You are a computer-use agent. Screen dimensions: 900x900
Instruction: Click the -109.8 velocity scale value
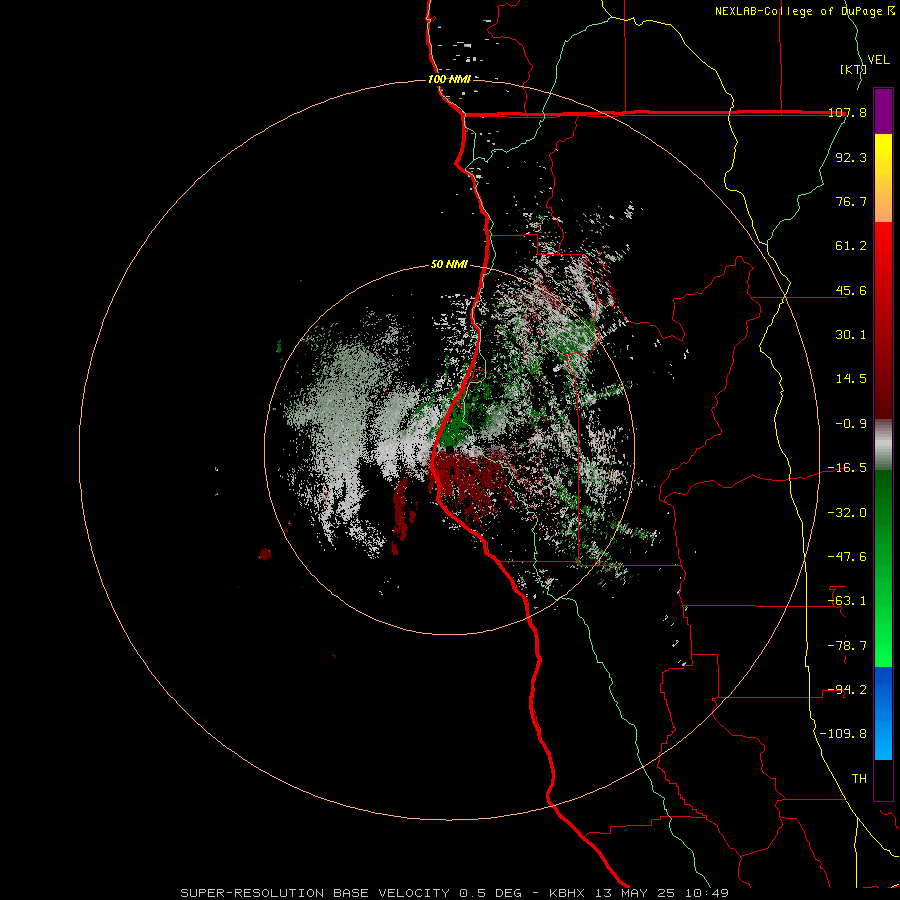(x=844, y=734)
